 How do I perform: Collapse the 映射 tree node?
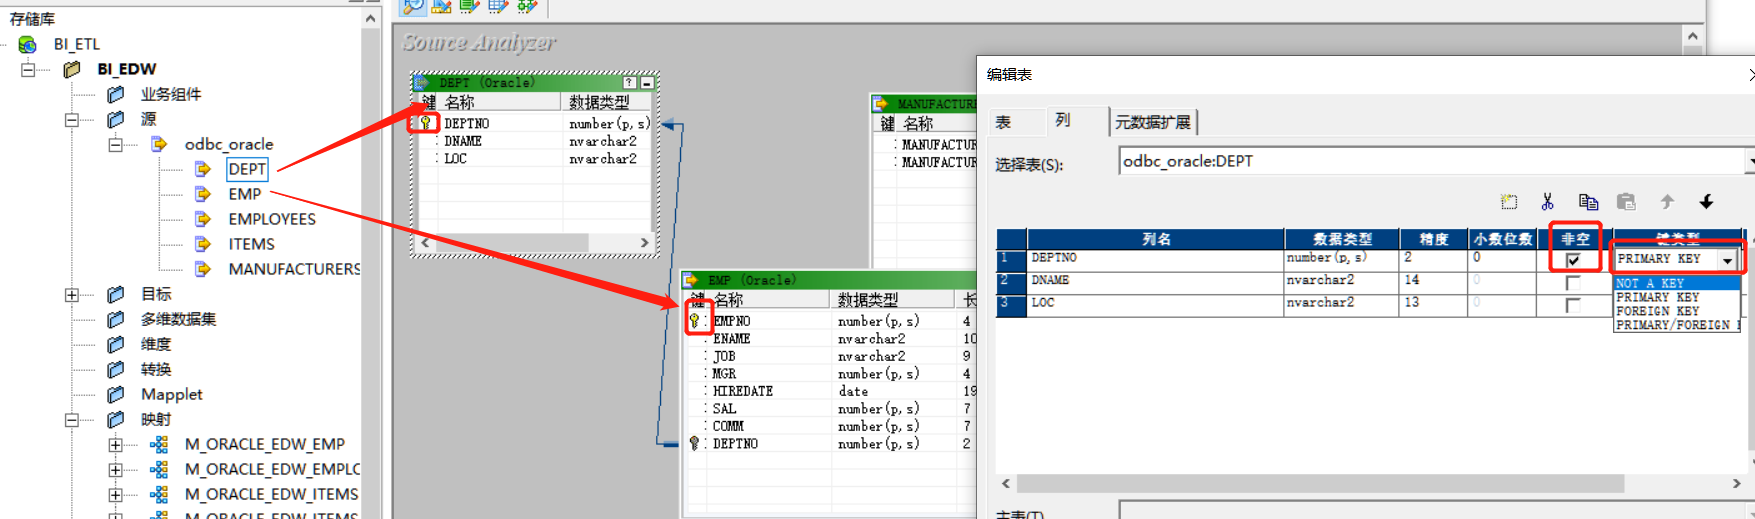click(x=72, y=419)
